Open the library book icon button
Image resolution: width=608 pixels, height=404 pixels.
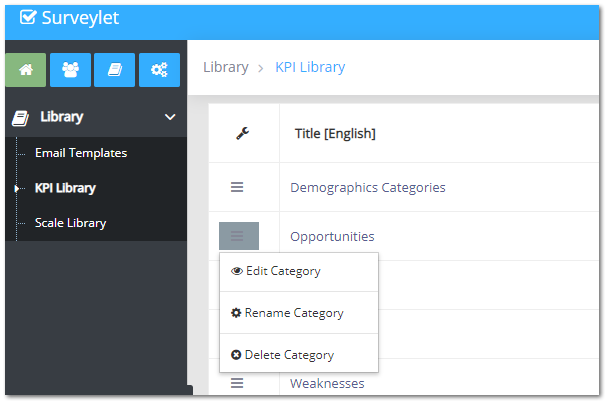115,70
